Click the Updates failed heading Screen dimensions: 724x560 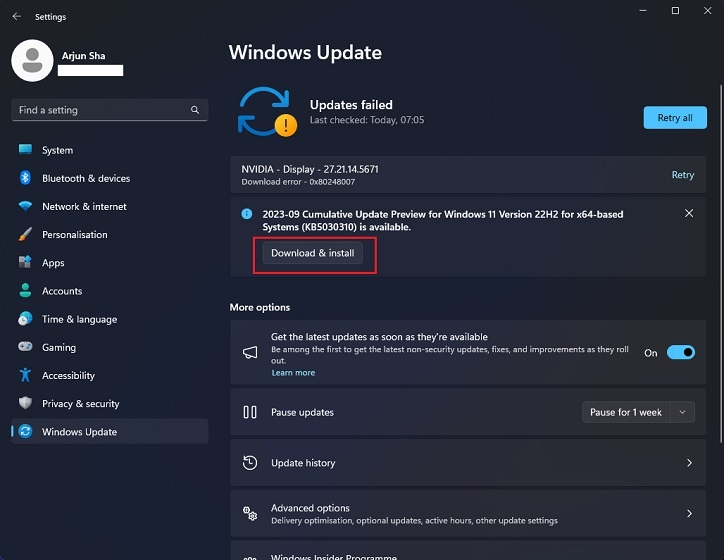(x=351, y=105)
